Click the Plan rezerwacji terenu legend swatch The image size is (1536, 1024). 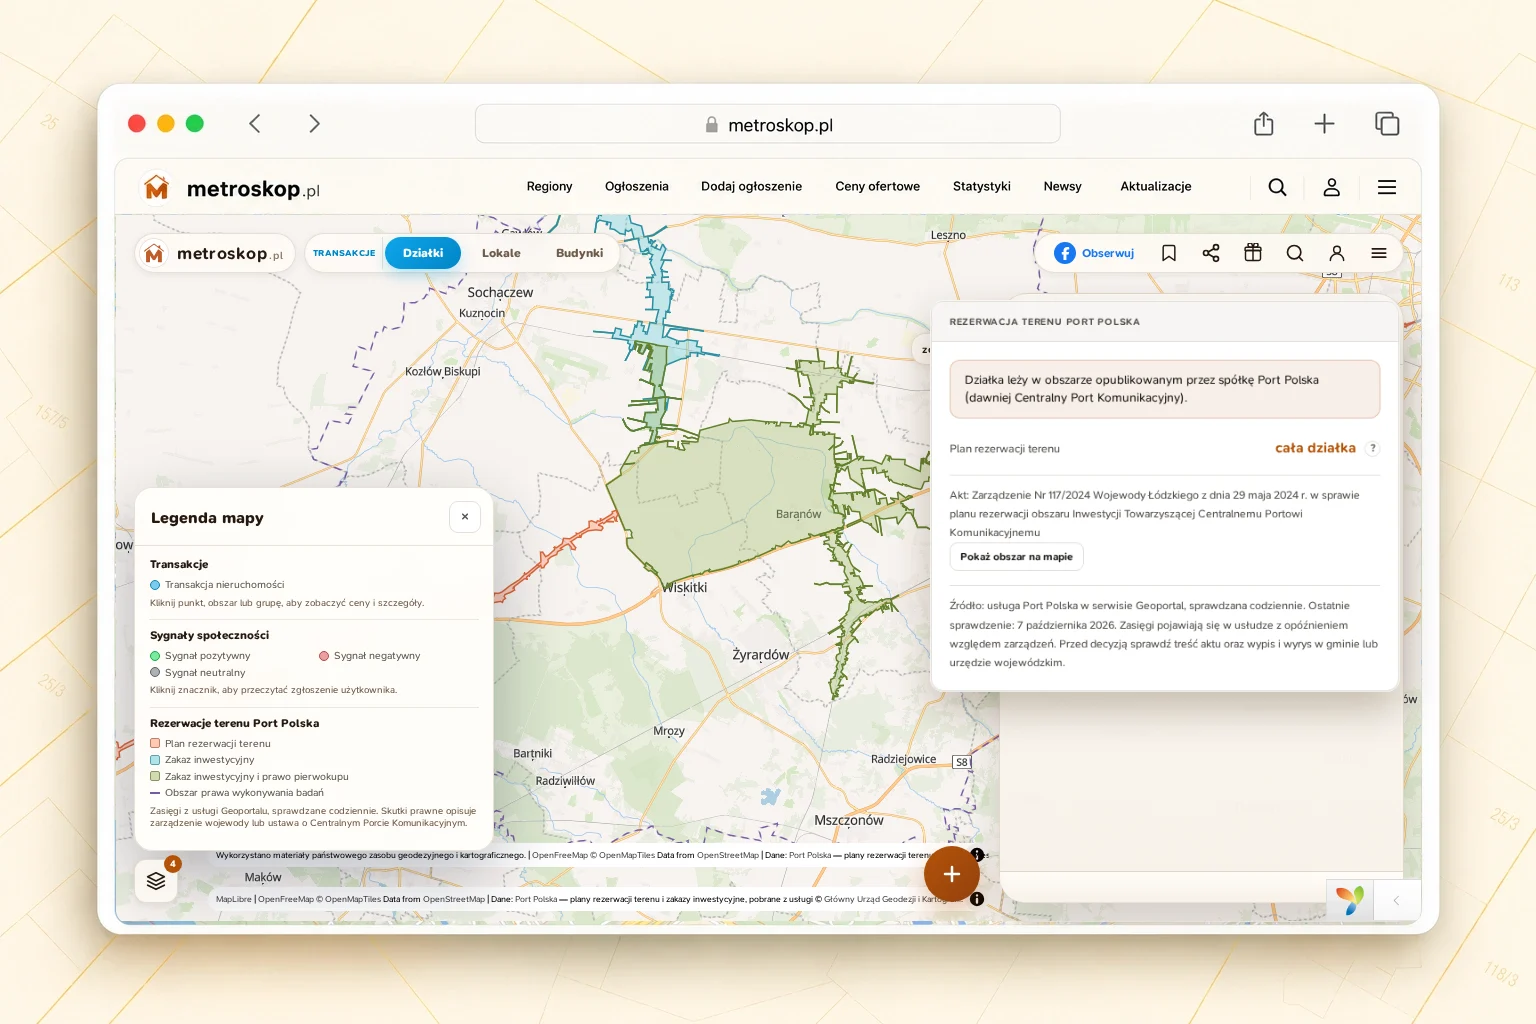(155, 743)
